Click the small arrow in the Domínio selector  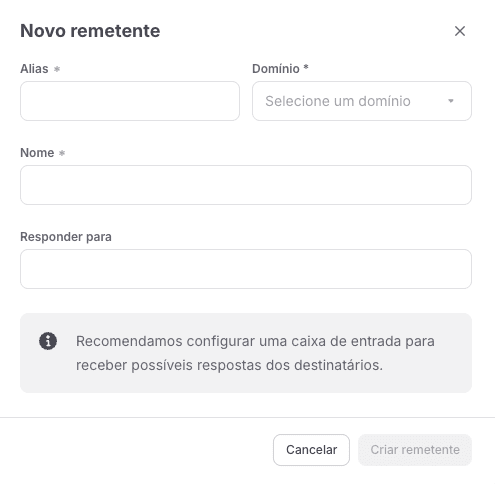[x=451, y=101]
